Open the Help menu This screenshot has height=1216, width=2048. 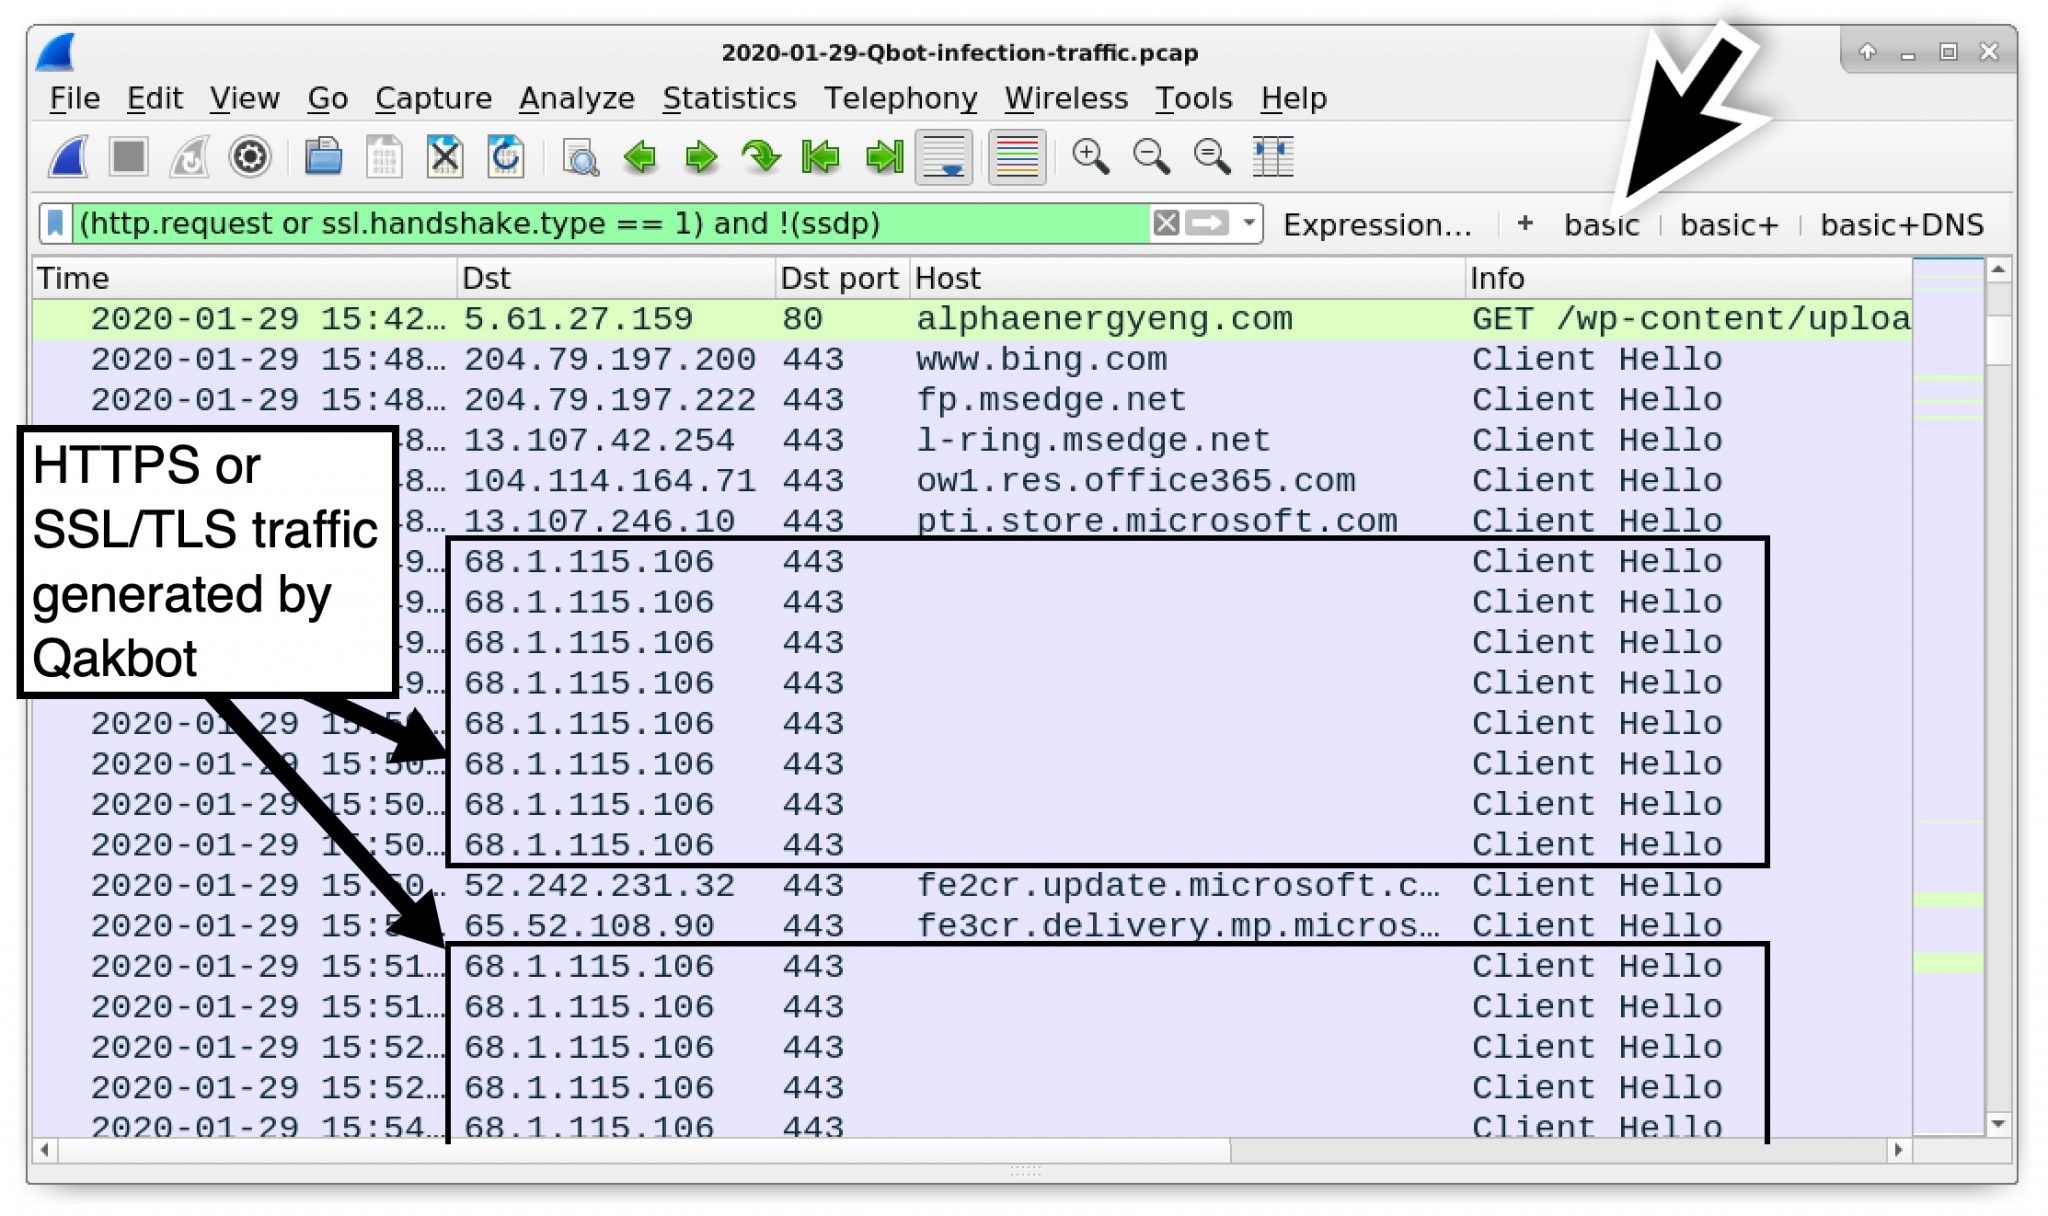pyautogui.click(x=1293, y=98)
